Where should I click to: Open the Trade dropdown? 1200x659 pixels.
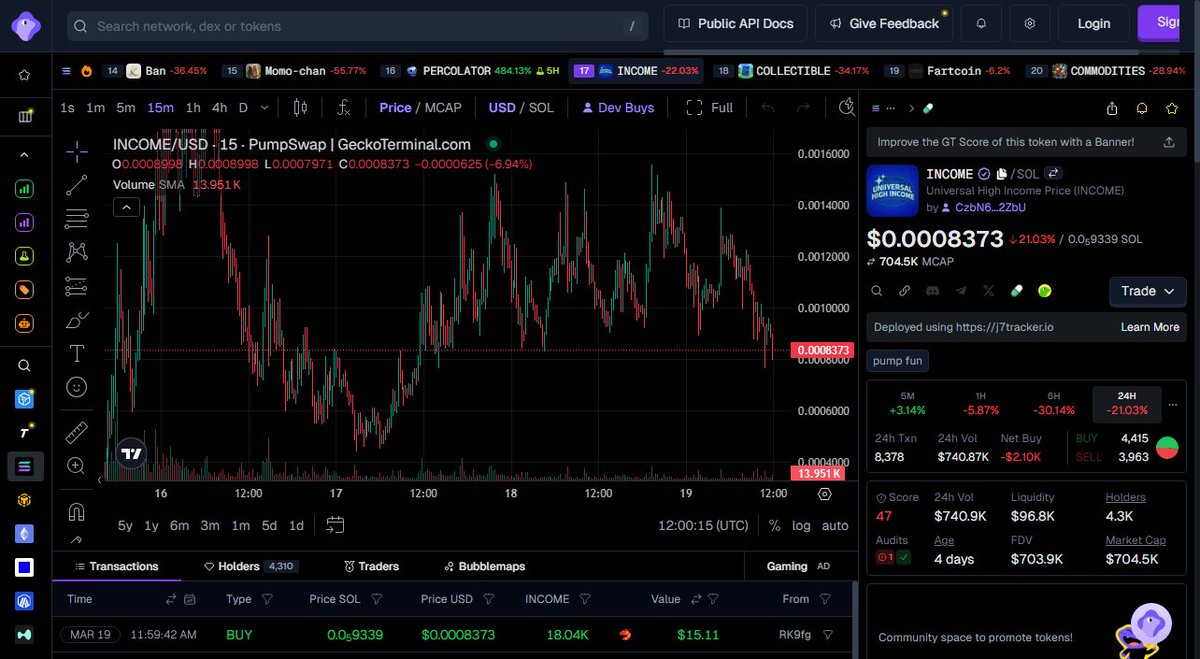coord(1148,291)
